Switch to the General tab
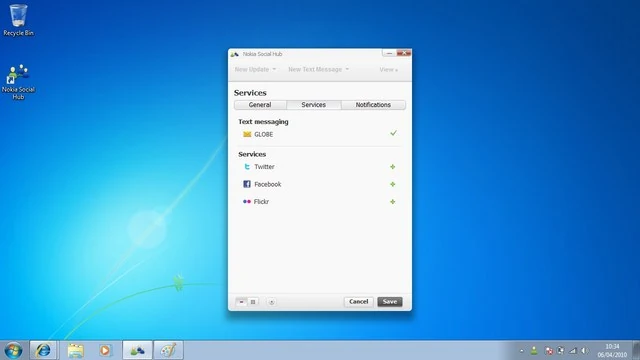The image size is (640, 360). pyautogui.click(x=260, y=105)
